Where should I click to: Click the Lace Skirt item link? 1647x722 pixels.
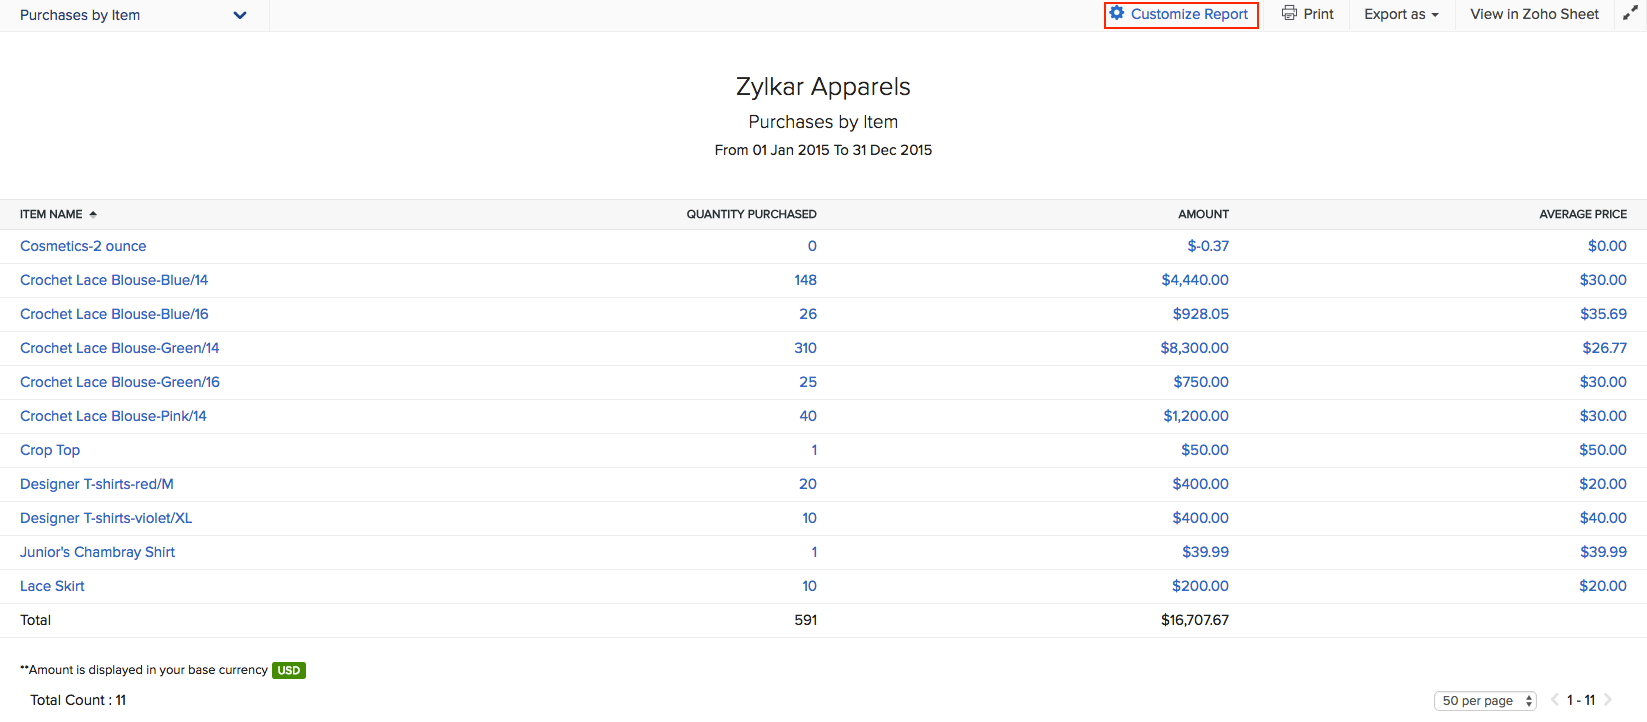(52, 586)
